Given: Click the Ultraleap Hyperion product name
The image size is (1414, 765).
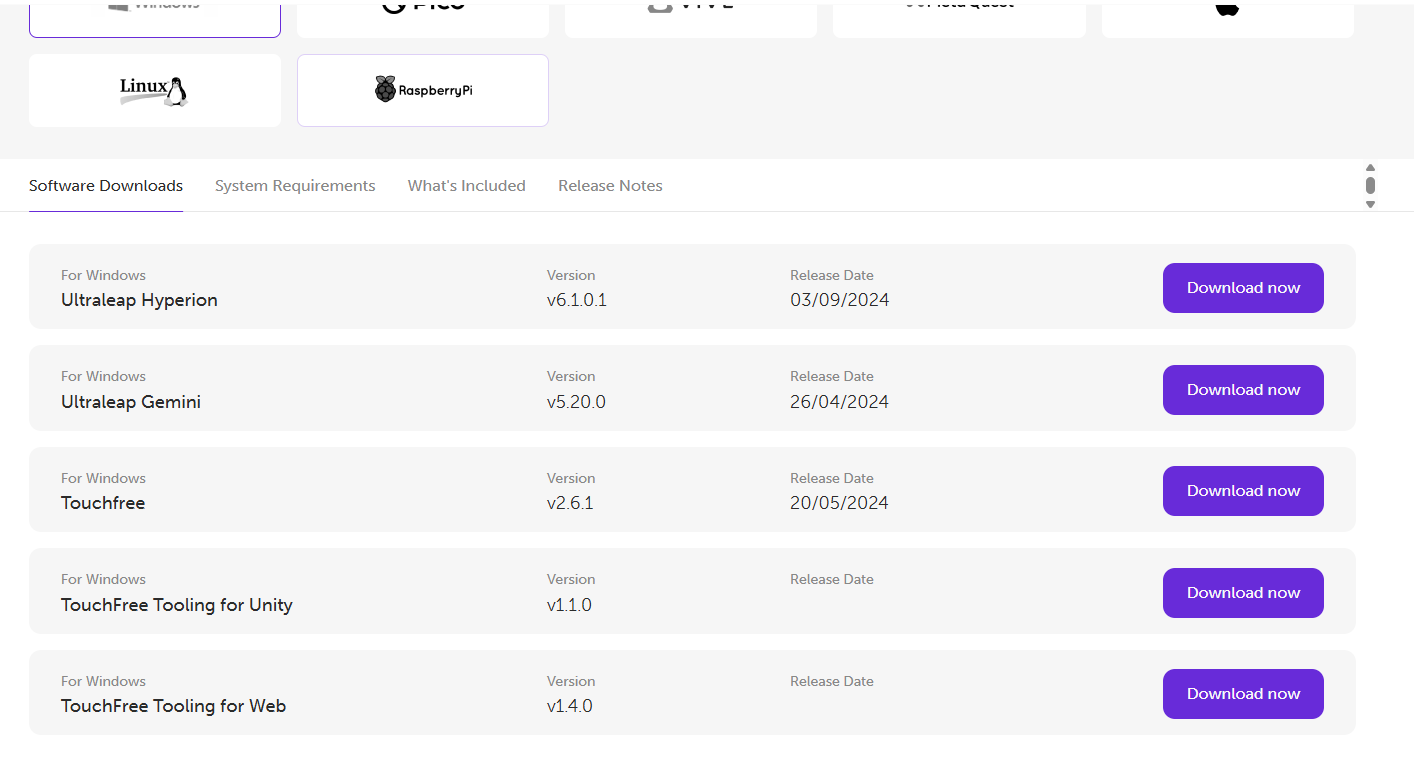Looking at the screenshot, I should (139, 300).
